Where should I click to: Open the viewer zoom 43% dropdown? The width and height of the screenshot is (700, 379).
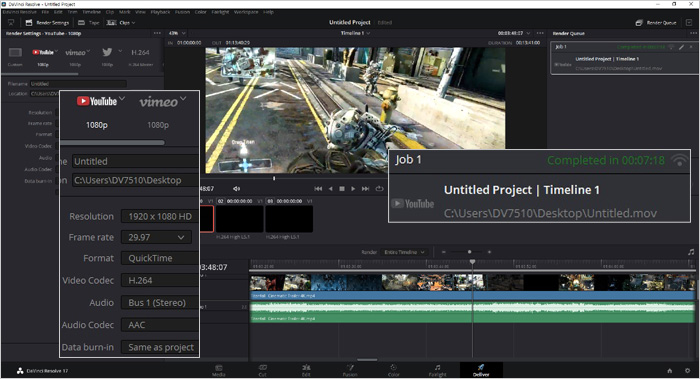tap(177, 33)
